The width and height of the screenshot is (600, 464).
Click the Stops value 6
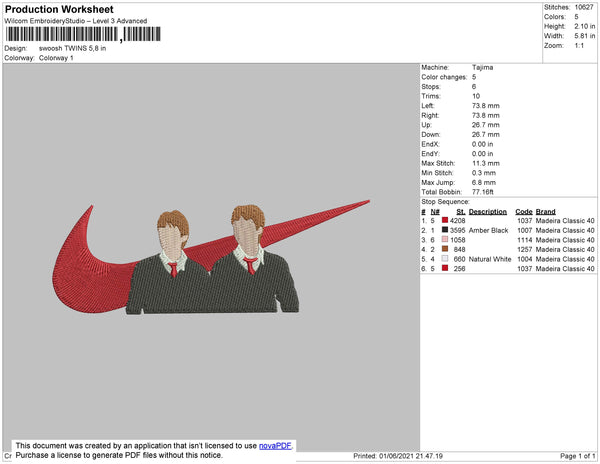474,86
